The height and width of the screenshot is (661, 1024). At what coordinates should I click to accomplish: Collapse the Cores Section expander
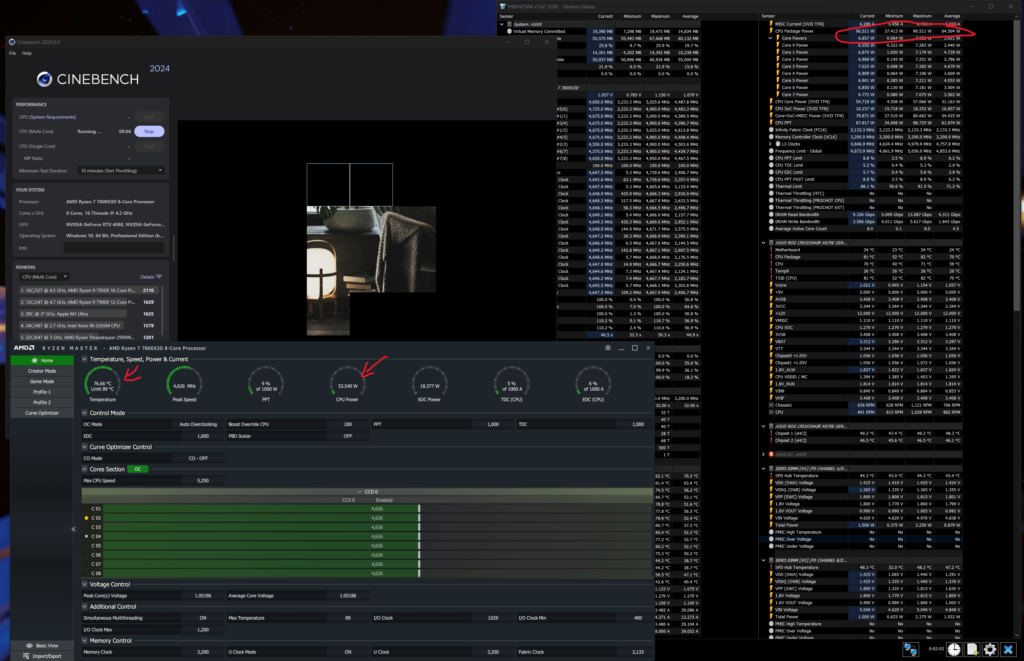click(x=85, y=469)
